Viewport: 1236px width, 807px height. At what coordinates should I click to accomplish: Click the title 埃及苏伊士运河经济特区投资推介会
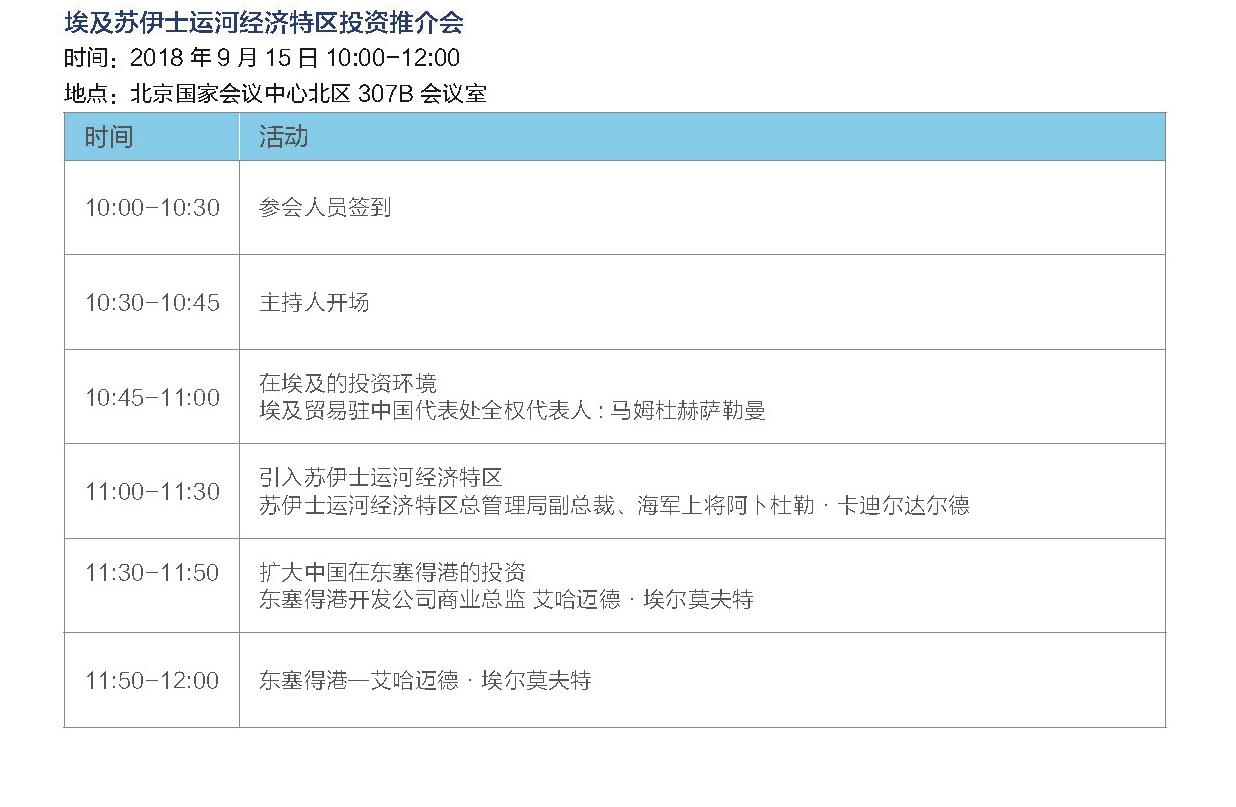pos(263,23)
